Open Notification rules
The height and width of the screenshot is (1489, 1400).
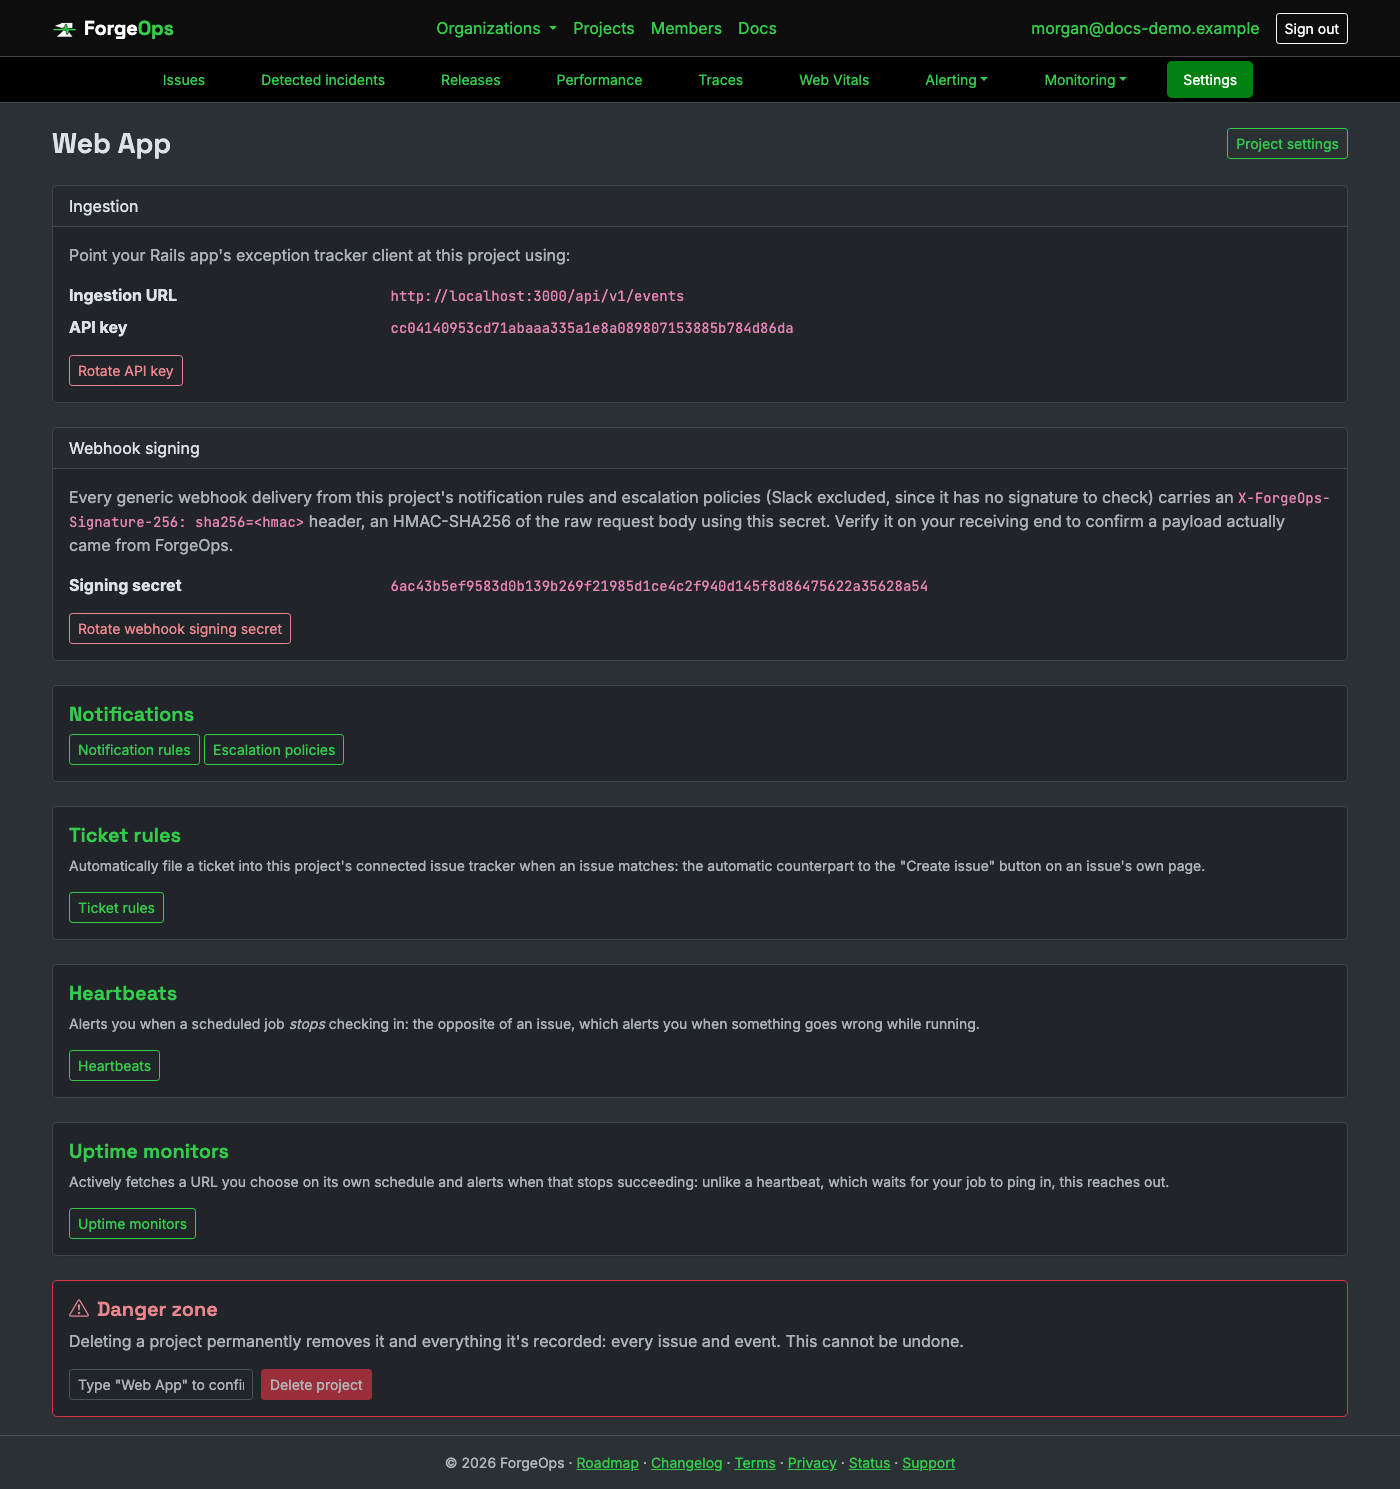point(134,750)
